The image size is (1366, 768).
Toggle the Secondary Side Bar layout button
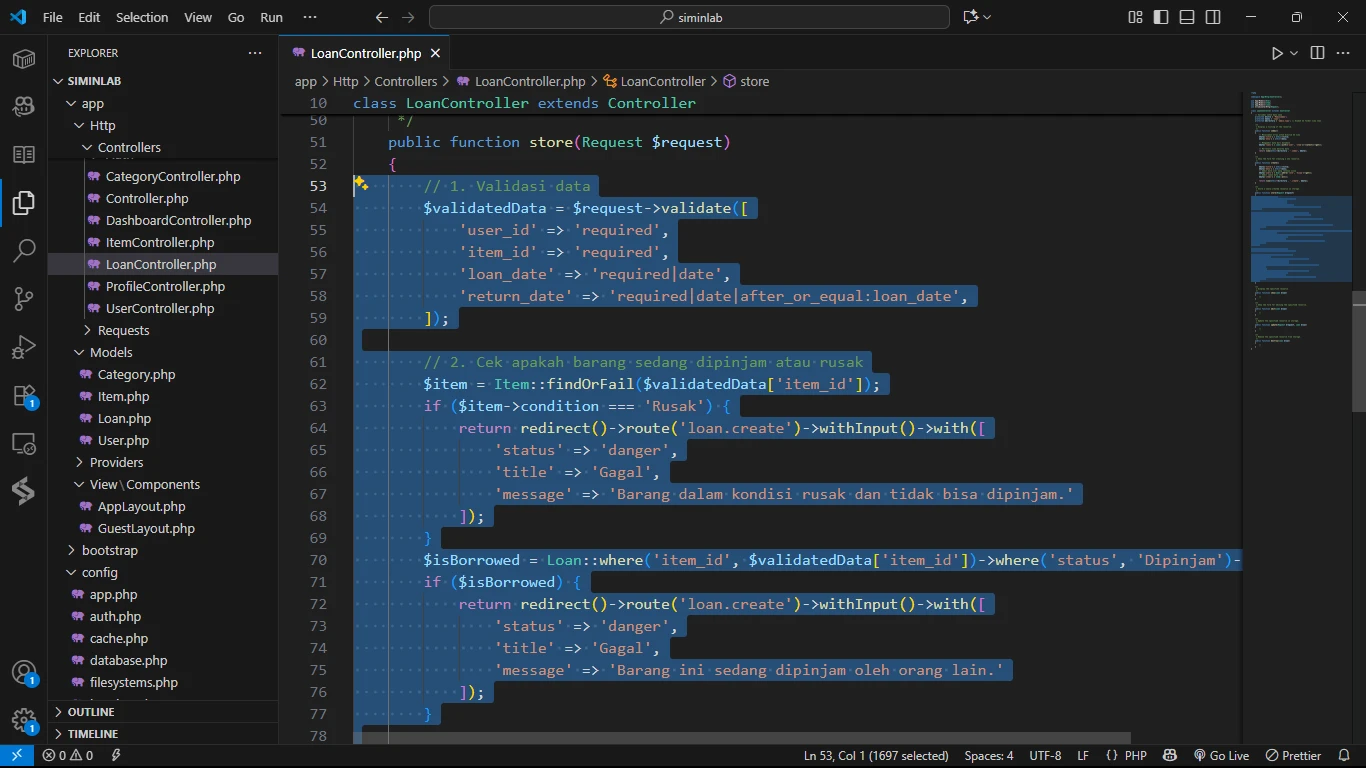click(x=1213, y=17)
